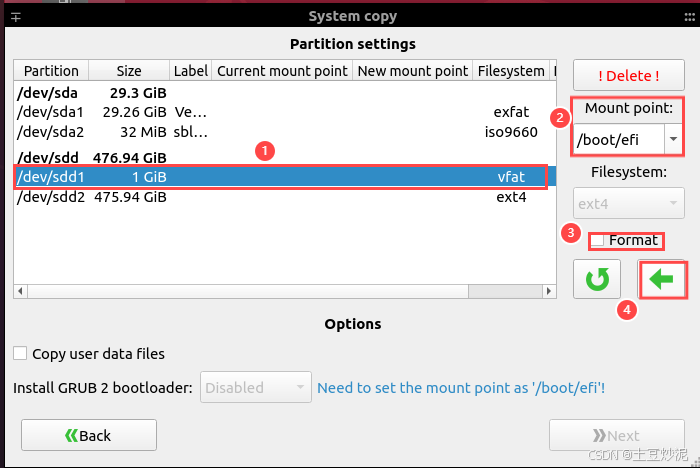Open the Mount point dropdown arrow
The height and width of the screenshot is (468, 700).
click(x=673, y=139)
